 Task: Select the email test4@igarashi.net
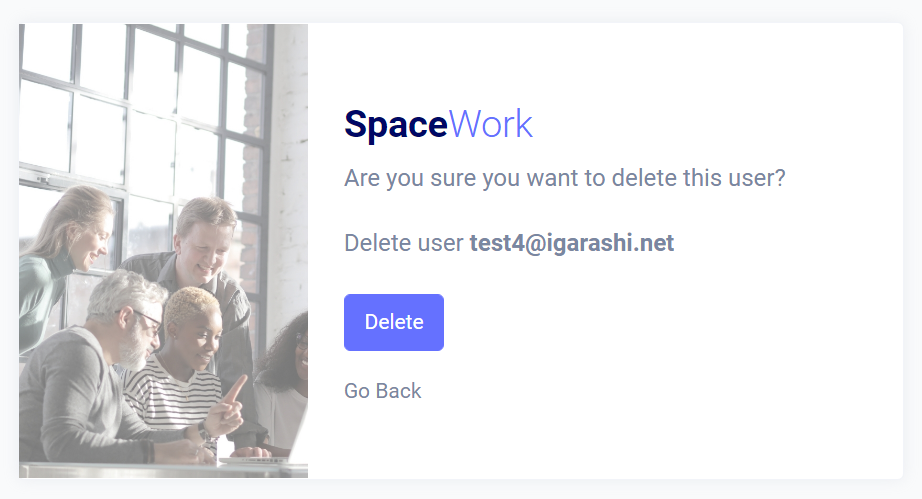click(572, 243)
